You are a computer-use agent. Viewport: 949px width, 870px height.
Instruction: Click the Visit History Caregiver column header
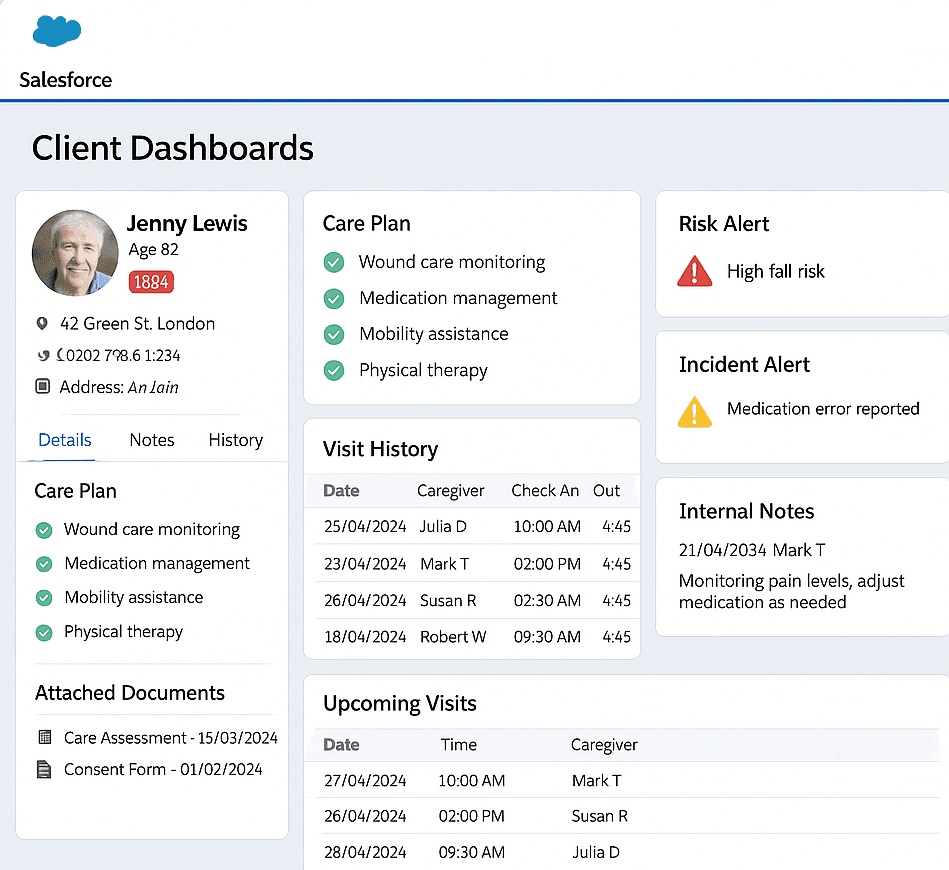click(451, 491)
